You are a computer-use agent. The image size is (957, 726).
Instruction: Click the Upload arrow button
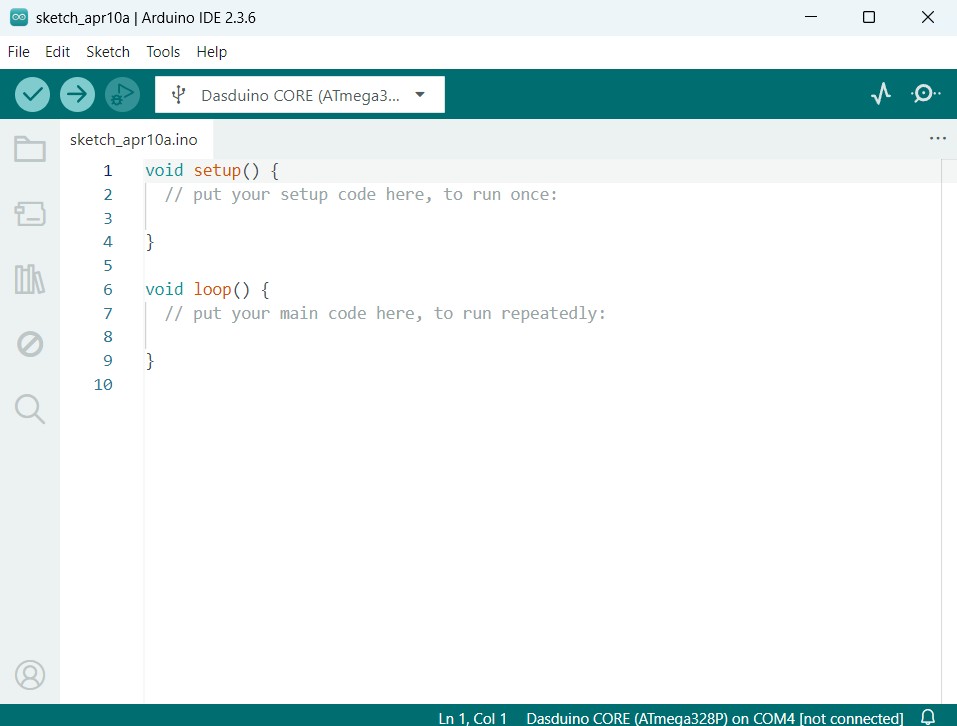[x=77, y=94]
